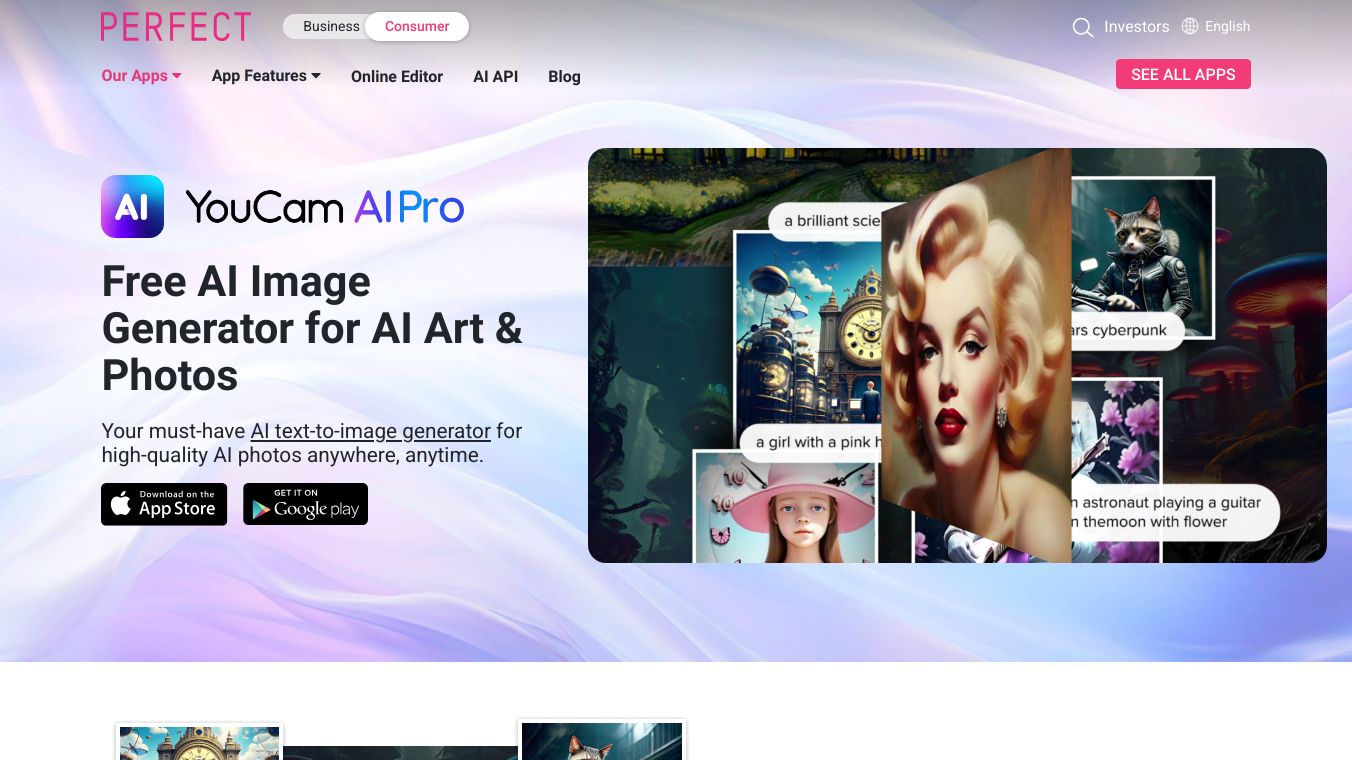The height and width of the screenshot is (760, 1352).
Task: Click the 'Free AI Image Generator' heading
Action: click(x=312, y=328)
